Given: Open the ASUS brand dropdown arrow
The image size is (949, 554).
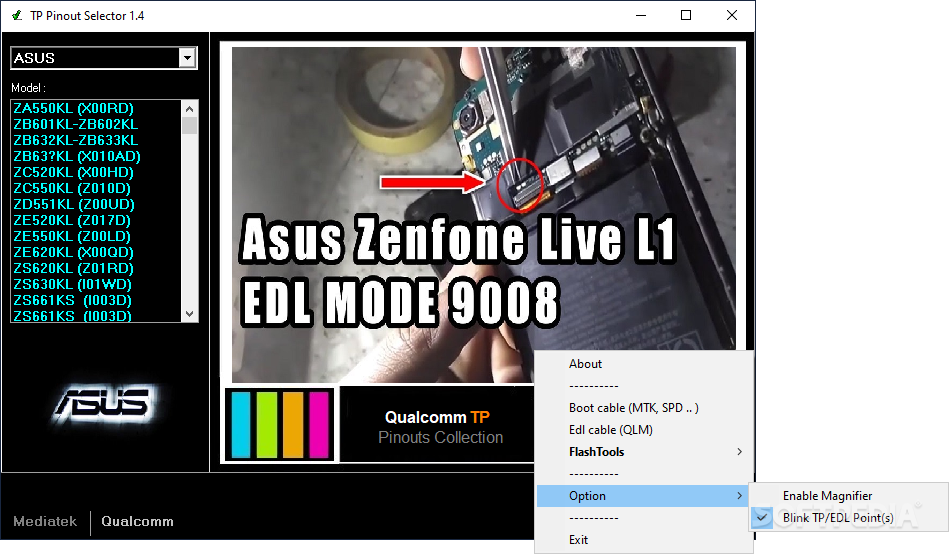Looking at the screenshot, I should click(x=188, y=58).
